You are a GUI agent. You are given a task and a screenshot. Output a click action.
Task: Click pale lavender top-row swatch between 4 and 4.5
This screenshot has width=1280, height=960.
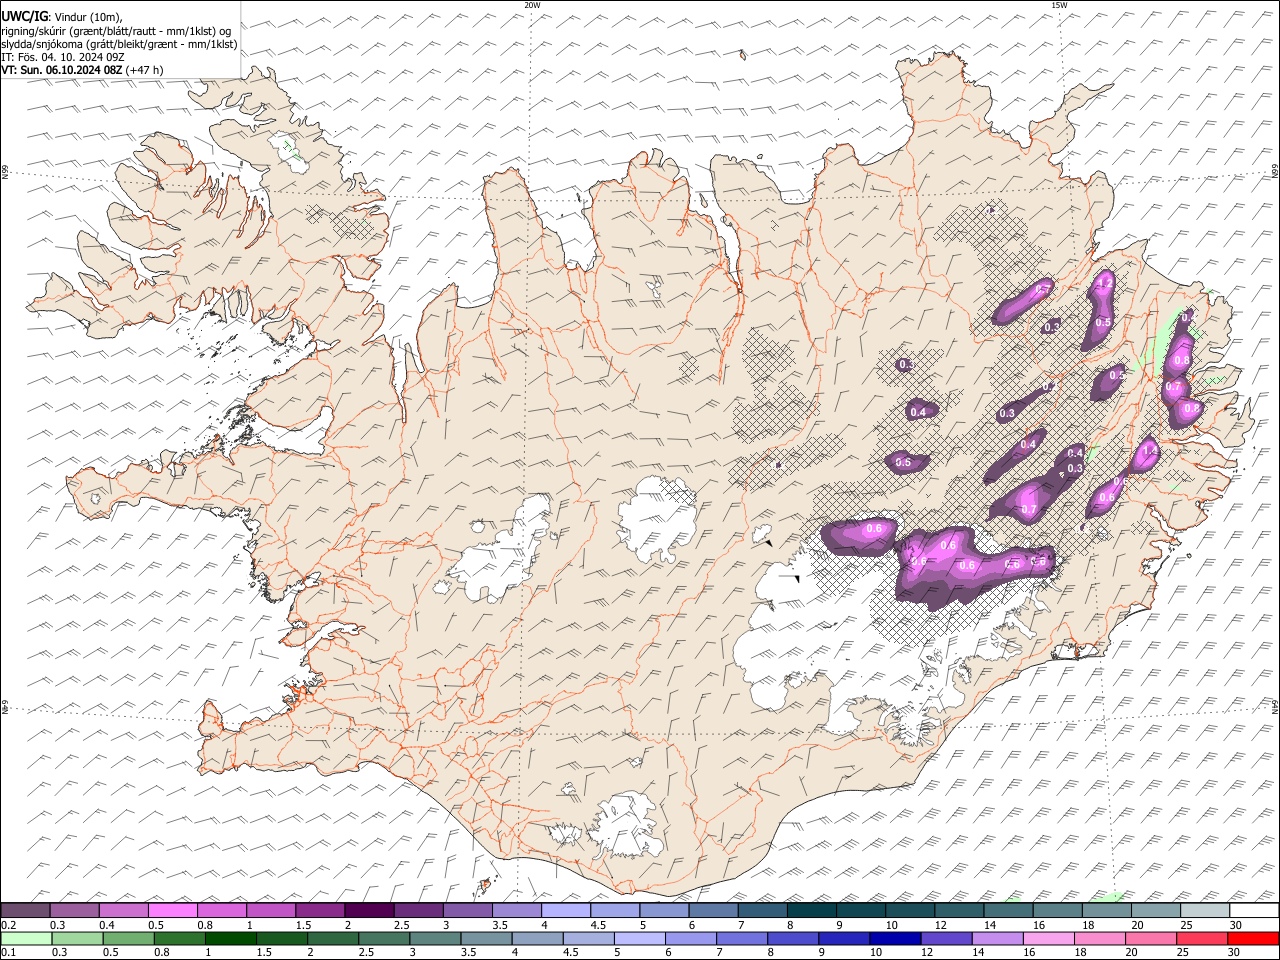(x=565, y=910)
